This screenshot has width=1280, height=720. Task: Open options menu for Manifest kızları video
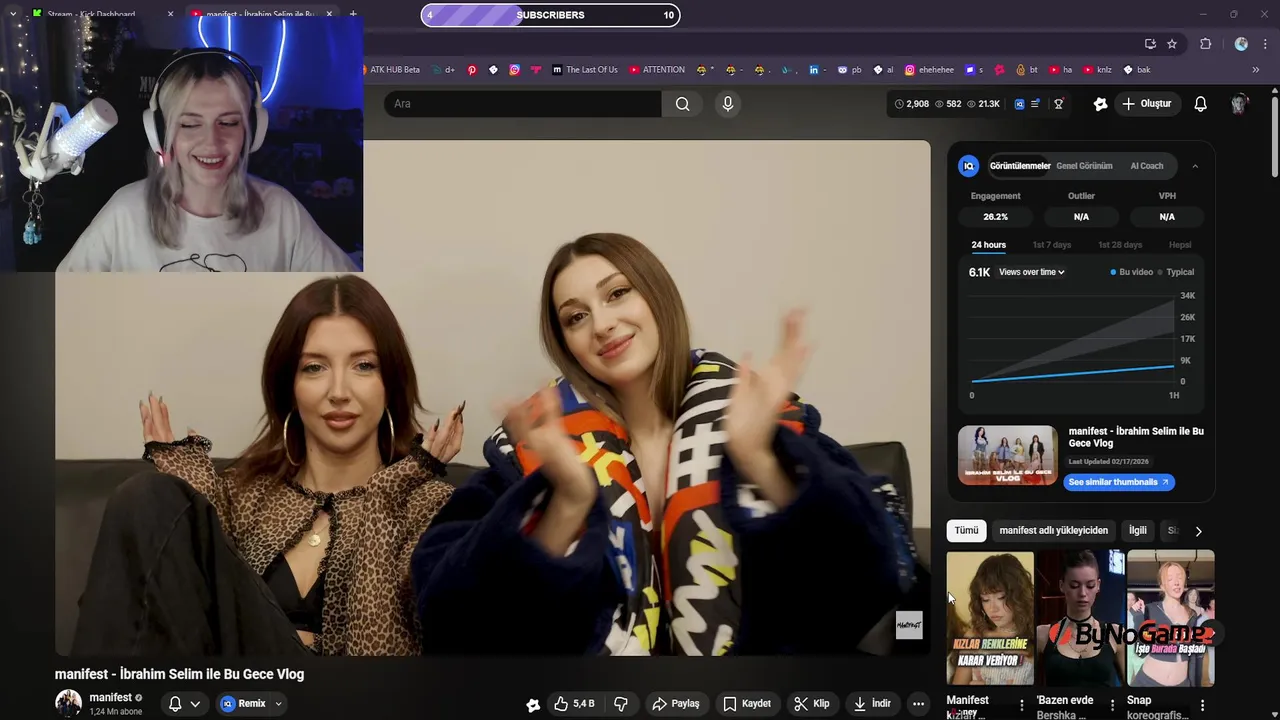pos(1021,706)
